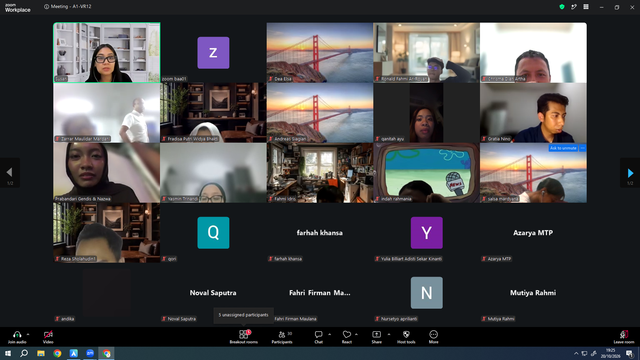Viewport: 640px width, 360px height.
Task: Open the Participants panel
Action: click(x=282, y=337)
